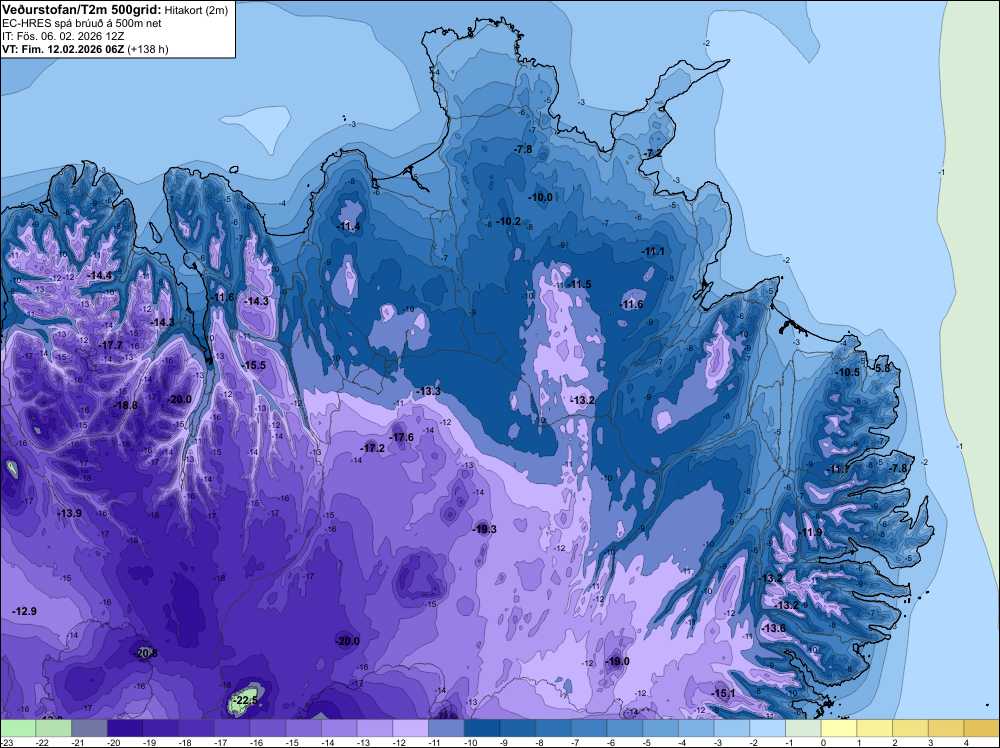Viewport: 1000px width, 748px height.
Task: Click the orange-yellow legend swatch labeled 4
Action: tap(982, 728)
